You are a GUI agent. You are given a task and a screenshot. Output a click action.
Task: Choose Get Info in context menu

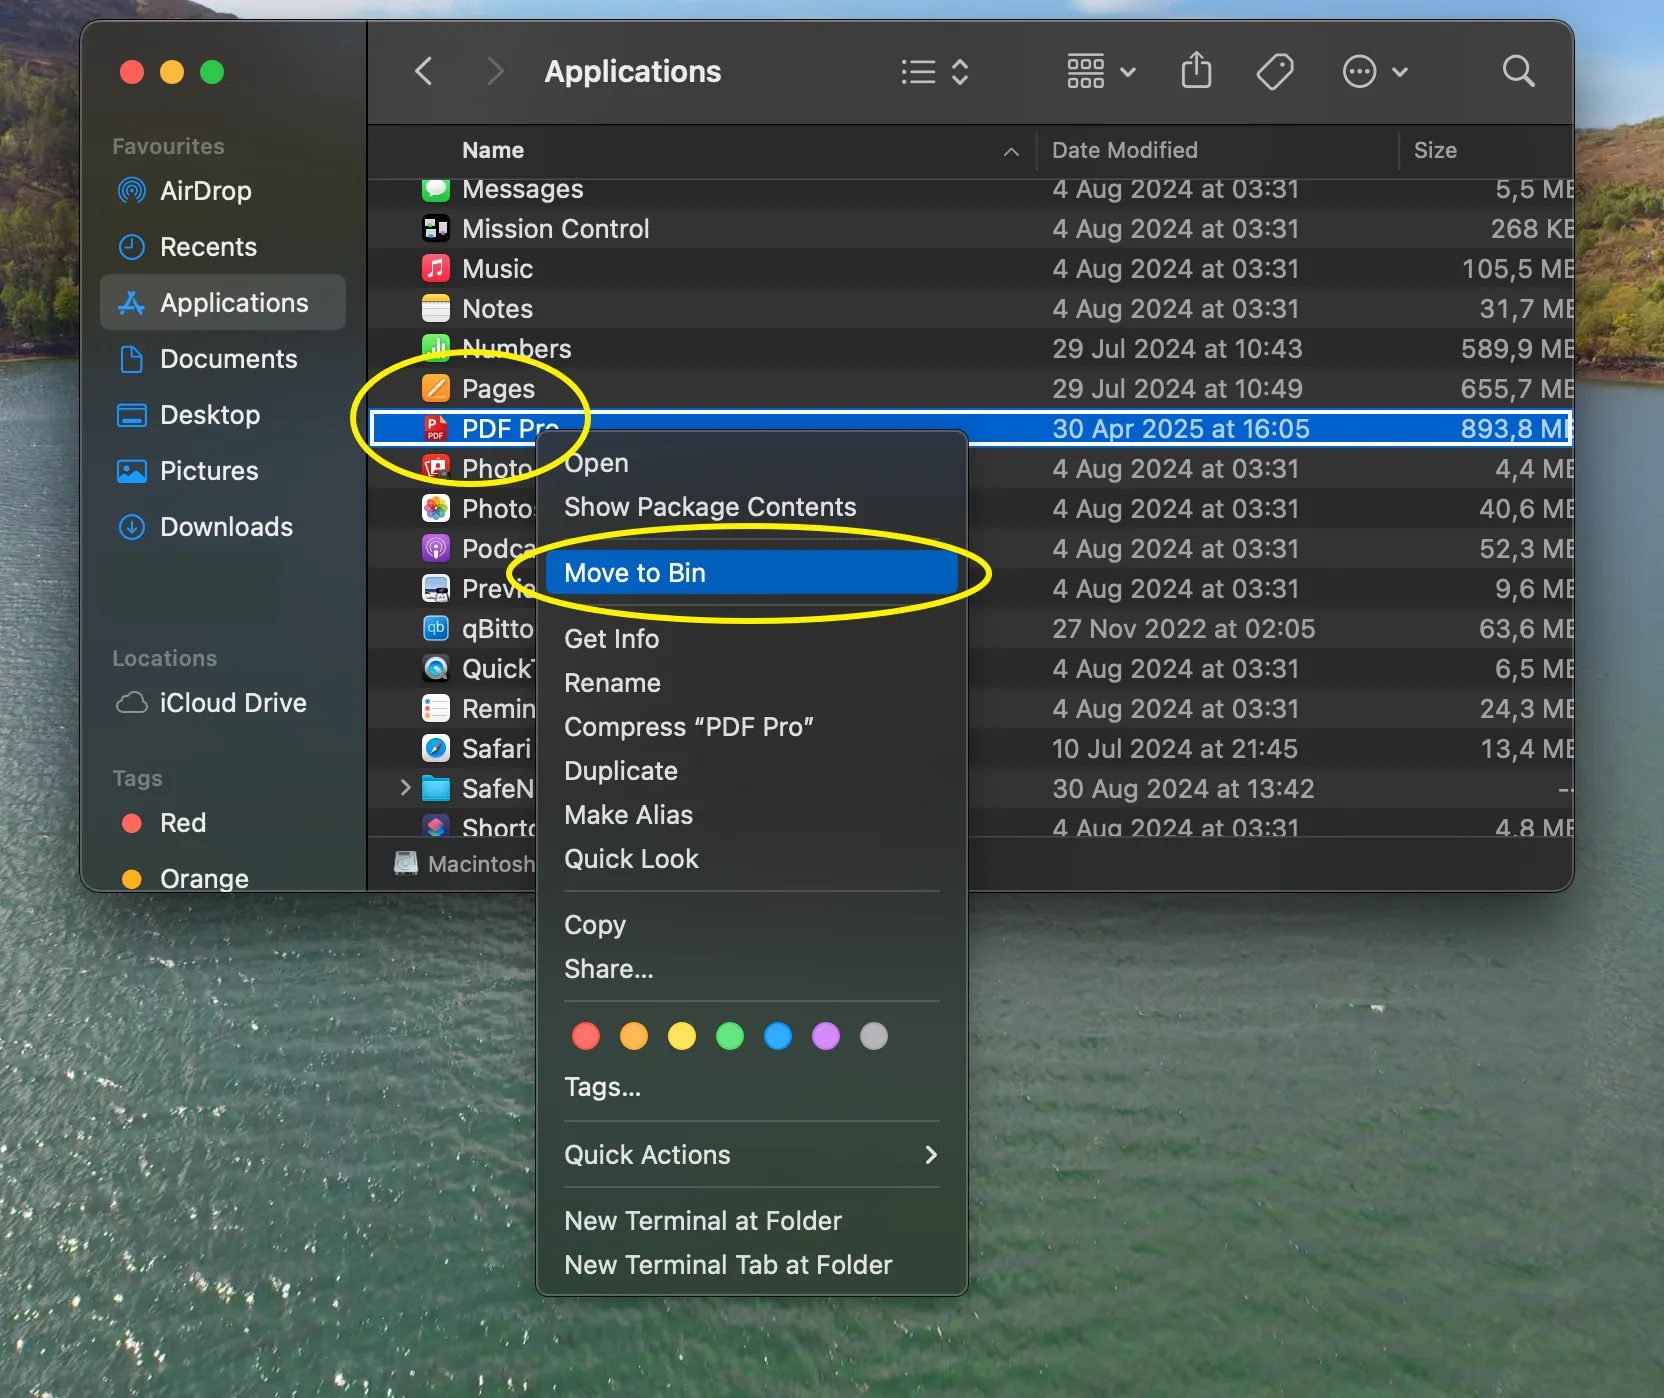pyautogui.click(x=752, y=639)
